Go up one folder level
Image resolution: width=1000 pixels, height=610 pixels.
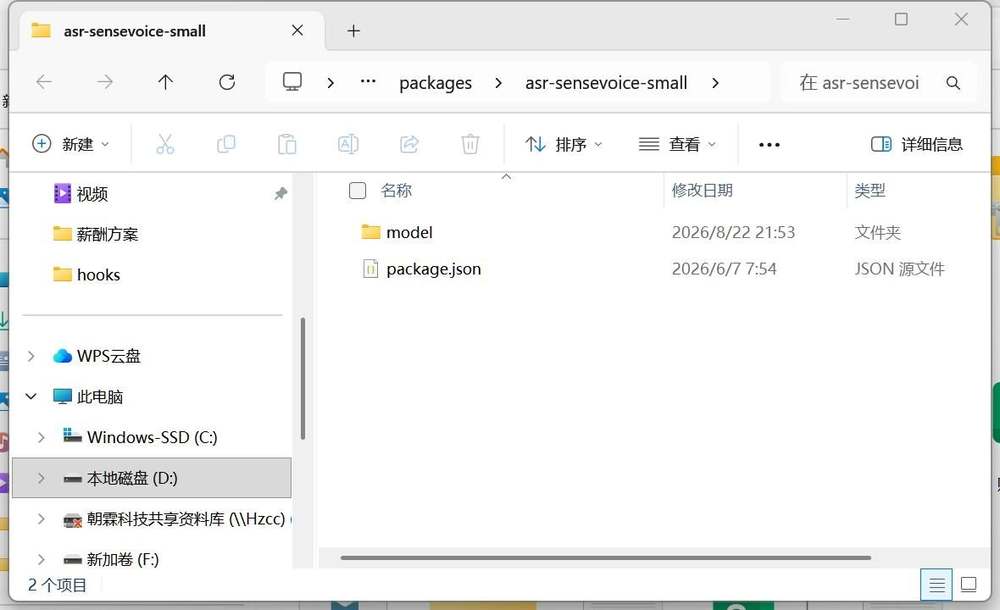[165, 82]
